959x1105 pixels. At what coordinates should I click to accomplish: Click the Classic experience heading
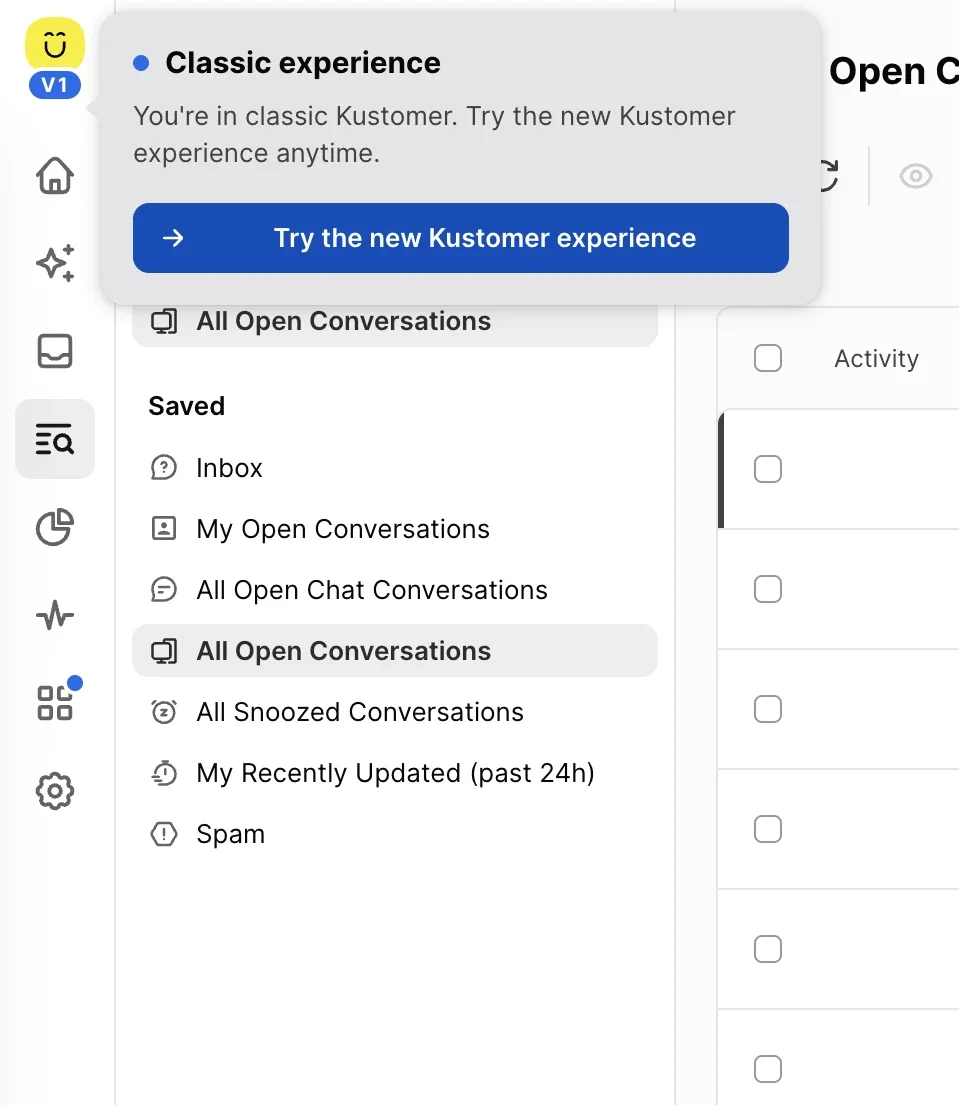point(303,63)
